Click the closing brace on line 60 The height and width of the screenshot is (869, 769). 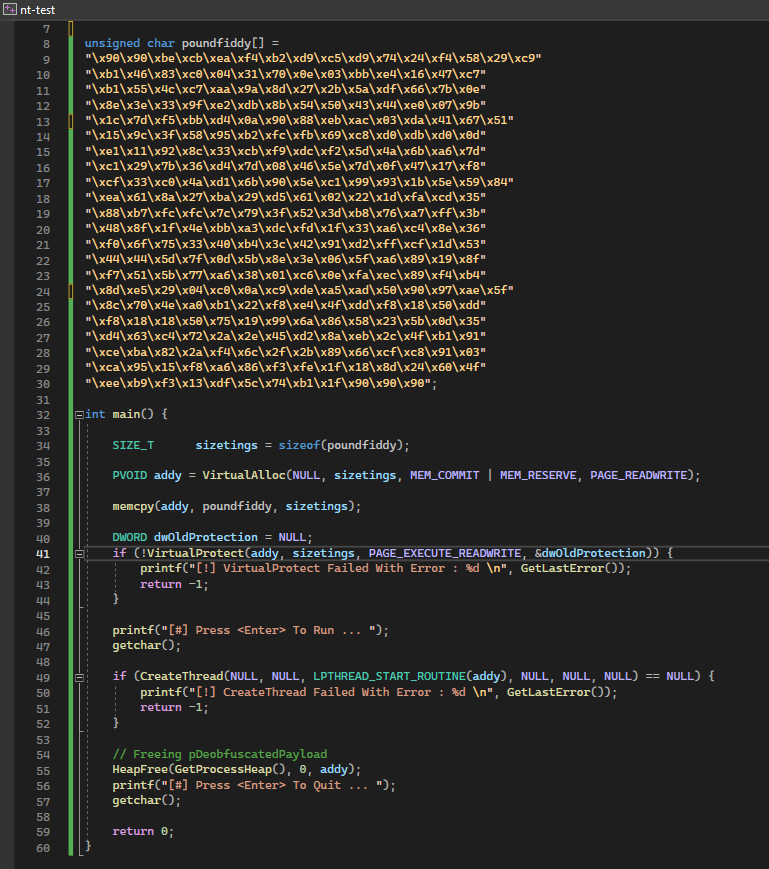(88, 846)
